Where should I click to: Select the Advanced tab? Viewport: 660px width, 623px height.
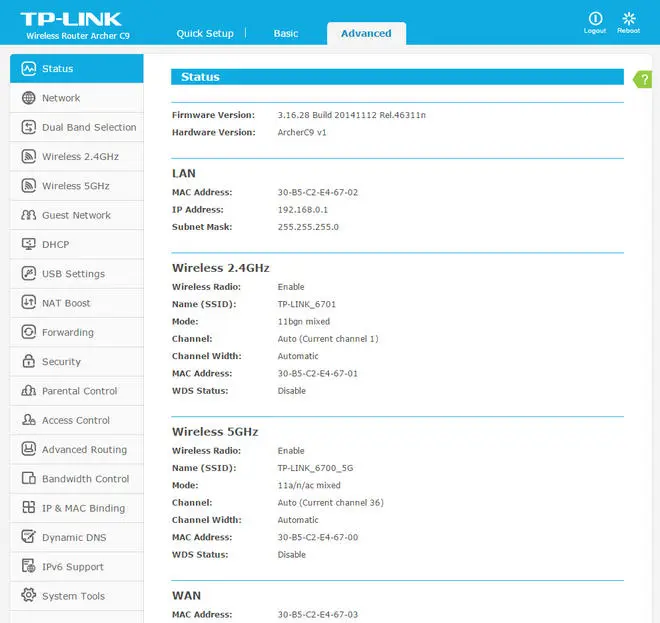tap(366, 33)
